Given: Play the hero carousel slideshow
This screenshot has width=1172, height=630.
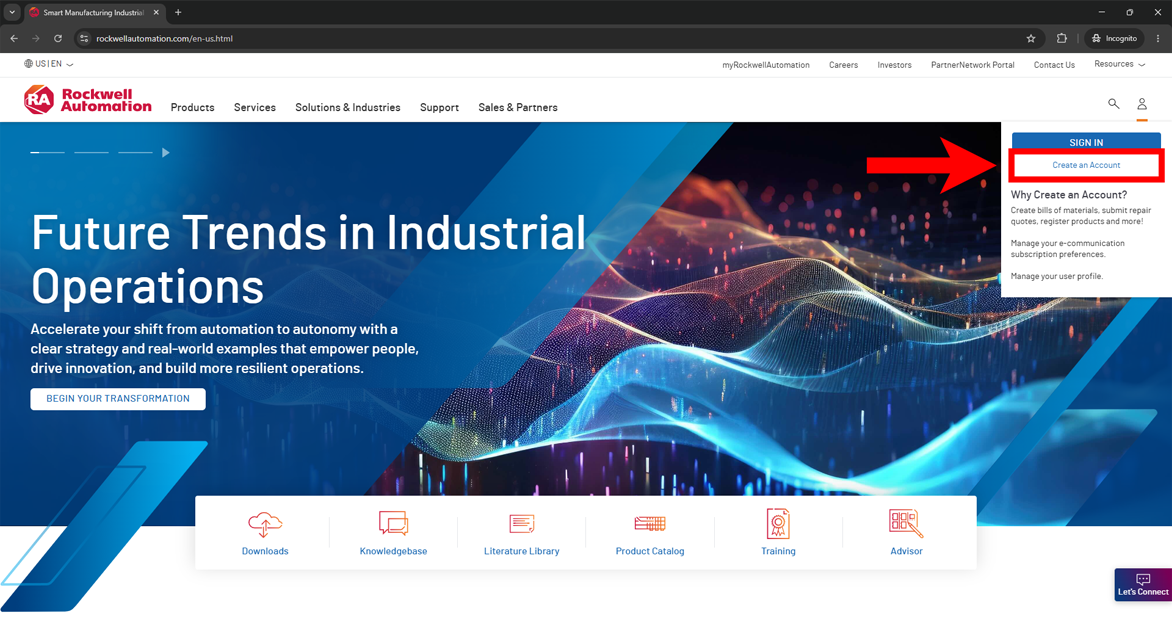Looking at the screenshot, I should 166,152.
